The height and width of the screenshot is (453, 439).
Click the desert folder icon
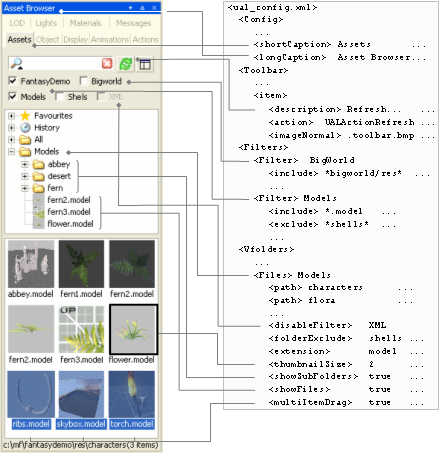(39, 176)
